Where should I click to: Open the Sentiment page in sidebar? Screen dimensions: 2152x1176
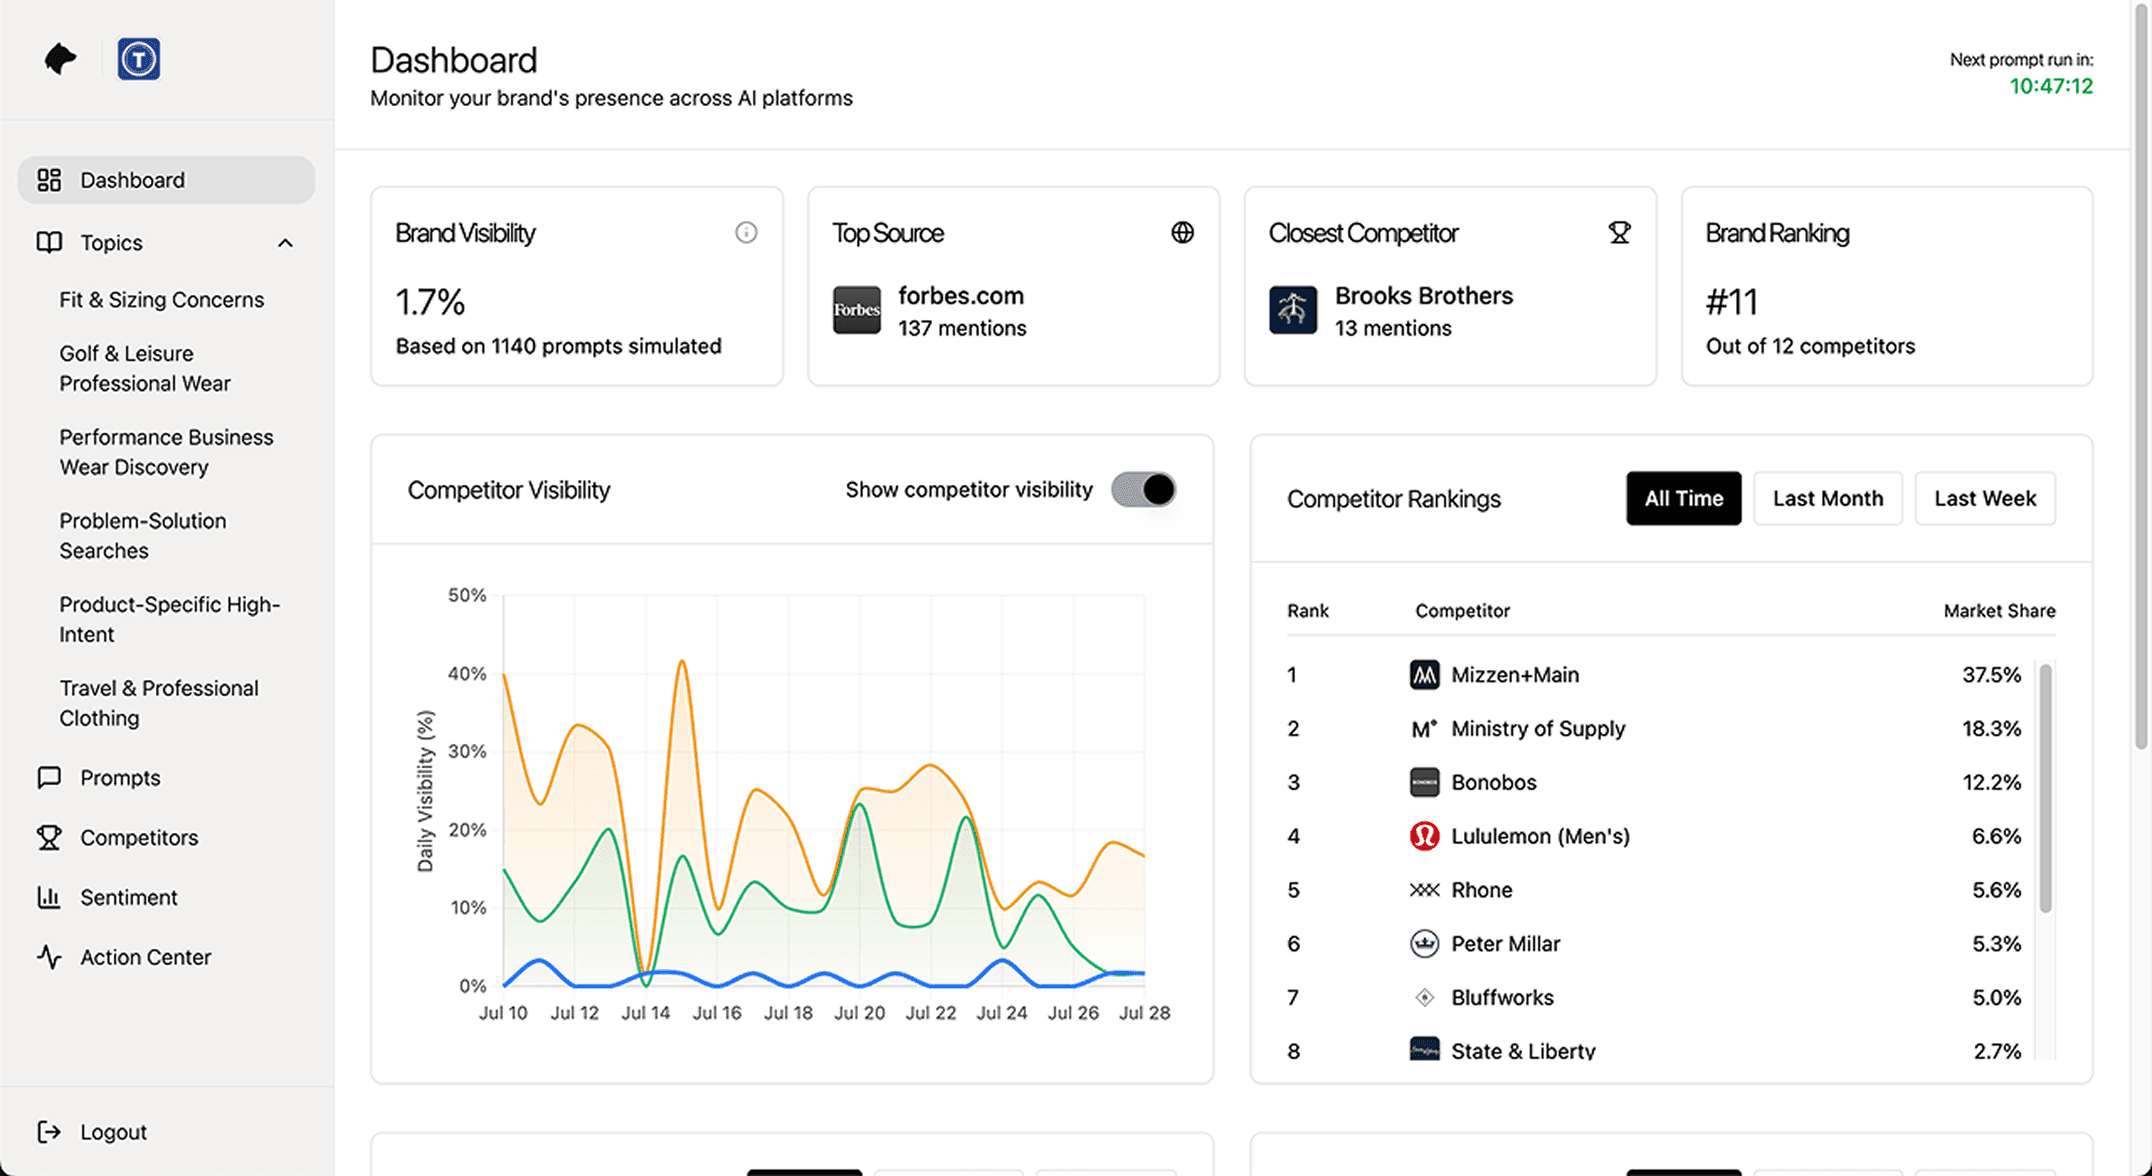(x=128, y=897)
